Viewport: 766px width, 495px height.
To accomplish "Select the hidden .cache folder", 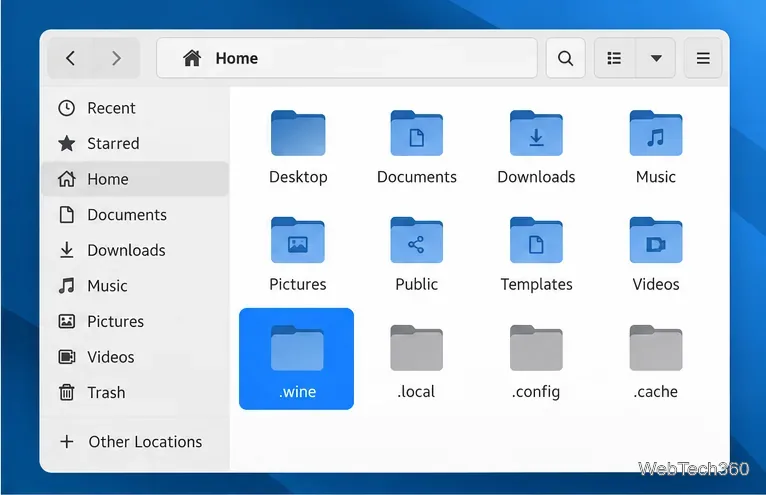I will tap(656, 347).
